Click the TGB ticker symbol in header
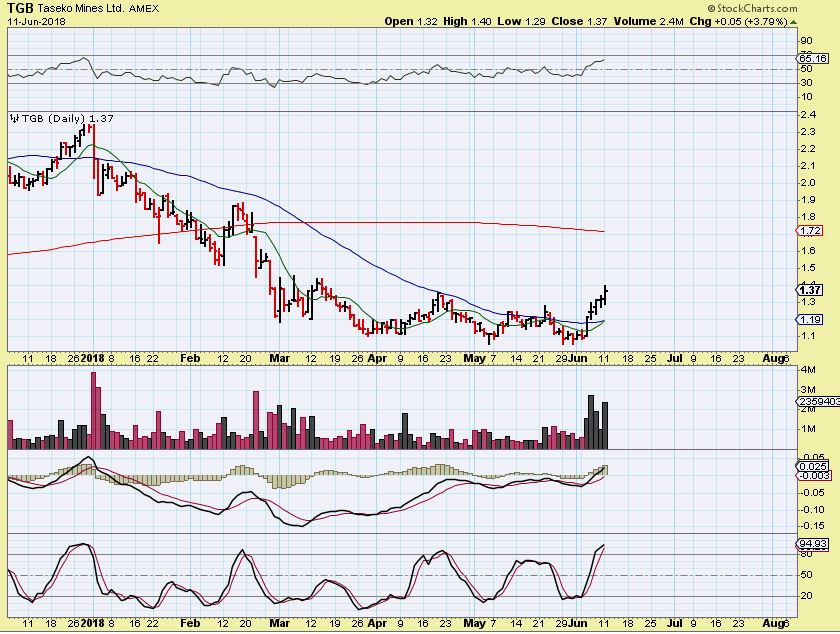 coord(20,8)
